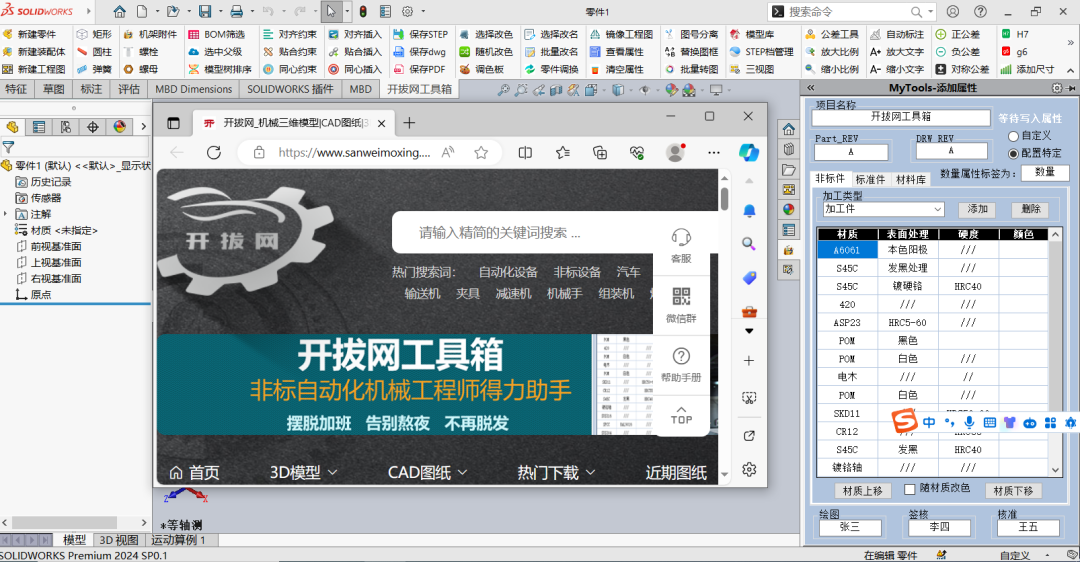Screen dimensions: 1080x562
Task: Select the 自定义 radio option
Action: pyautogui.click(x=1013, y=136)
